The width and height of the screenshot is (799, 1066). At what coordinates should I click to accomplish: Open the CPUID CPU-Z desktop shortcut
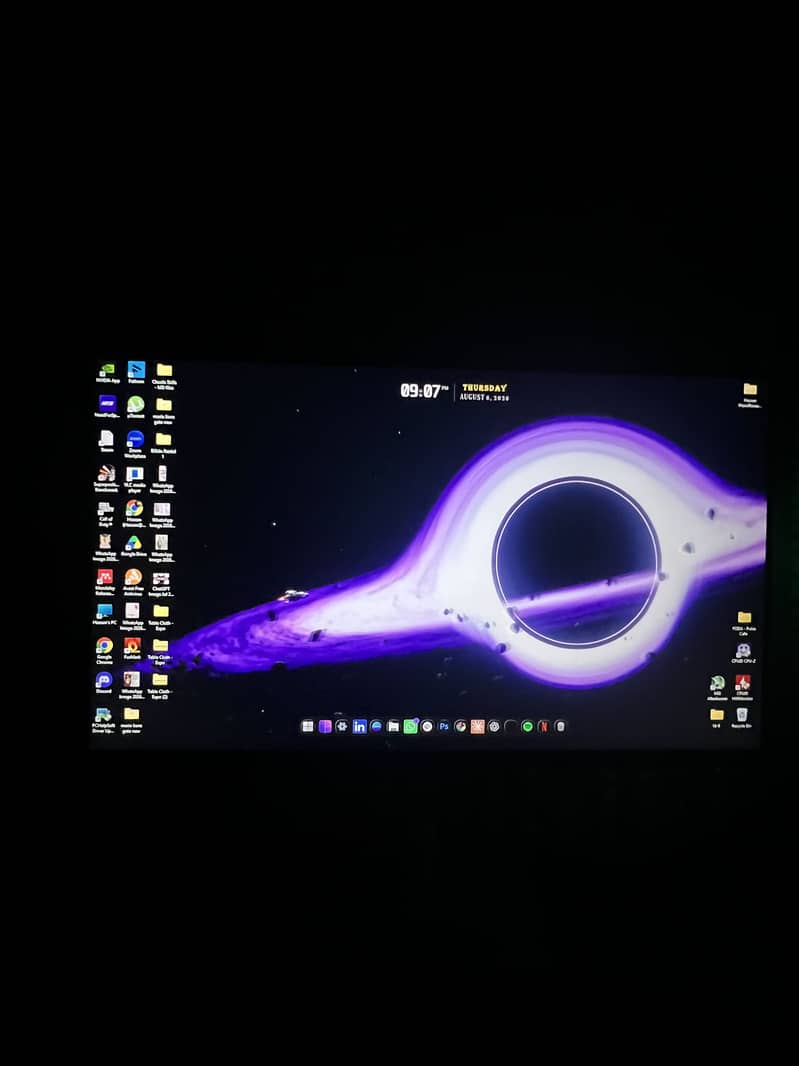[743, 653]
